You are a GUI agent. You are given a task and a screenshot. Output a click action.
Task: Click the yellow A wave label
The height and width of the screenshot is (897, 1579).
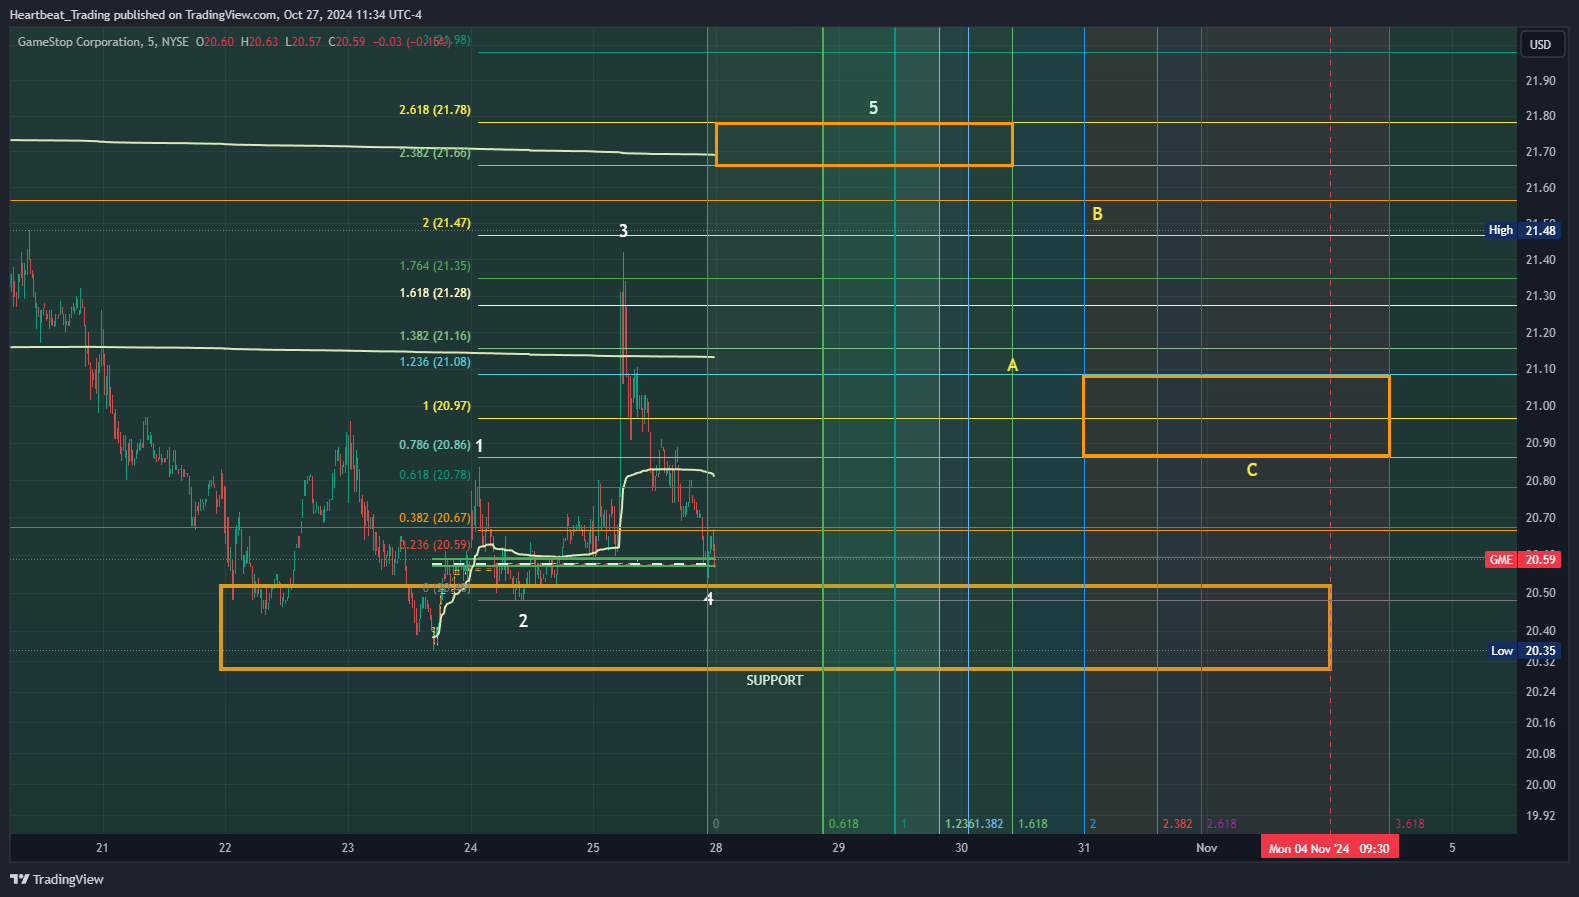[1012, 365]
